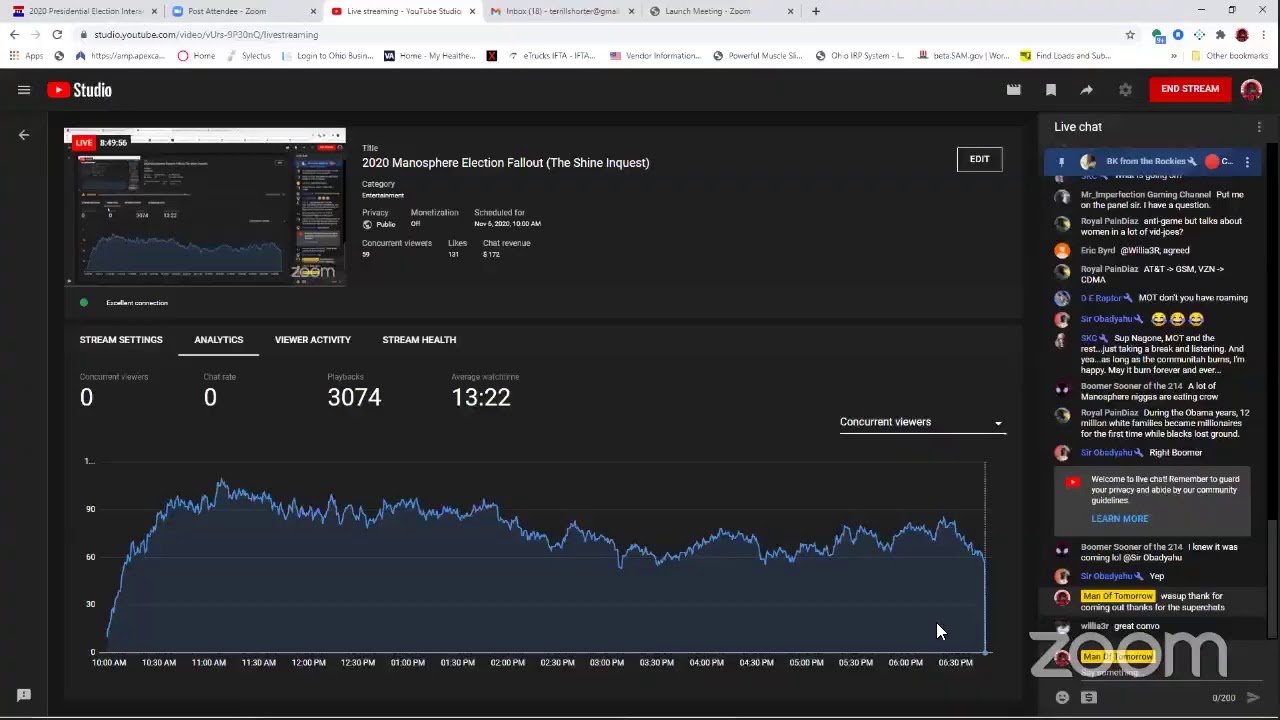Open the Live chat options menu

pyautogui.click(x=1259, y=127)
